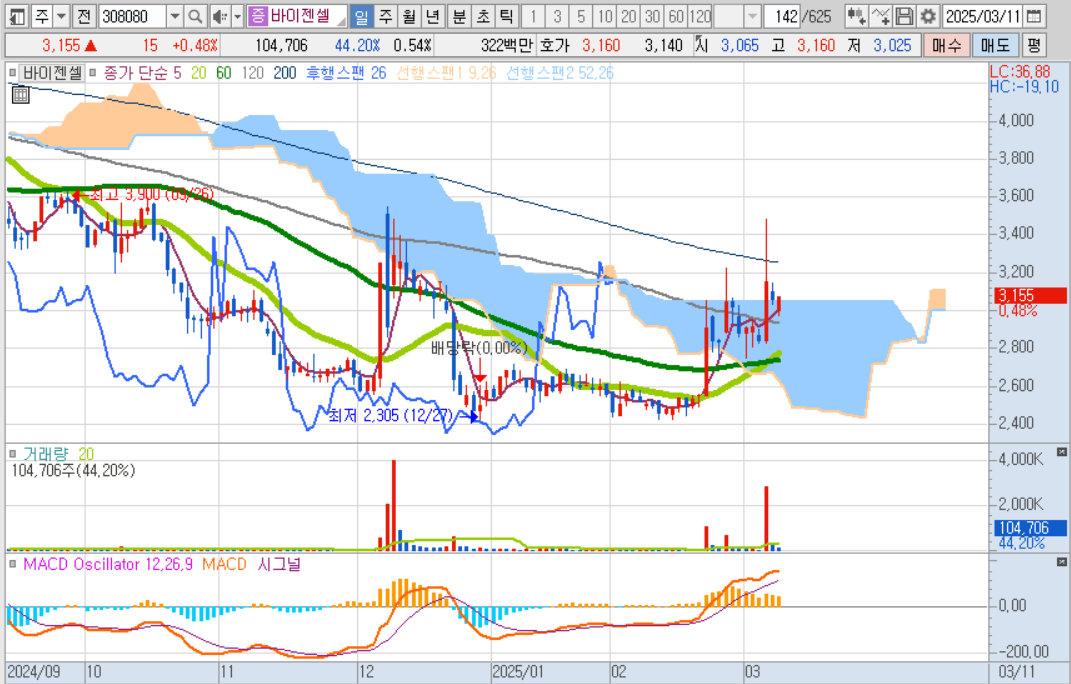The image size is (1071, 684).
Task: Click the small square before 바이젠셀 legend
Action: 12,72
